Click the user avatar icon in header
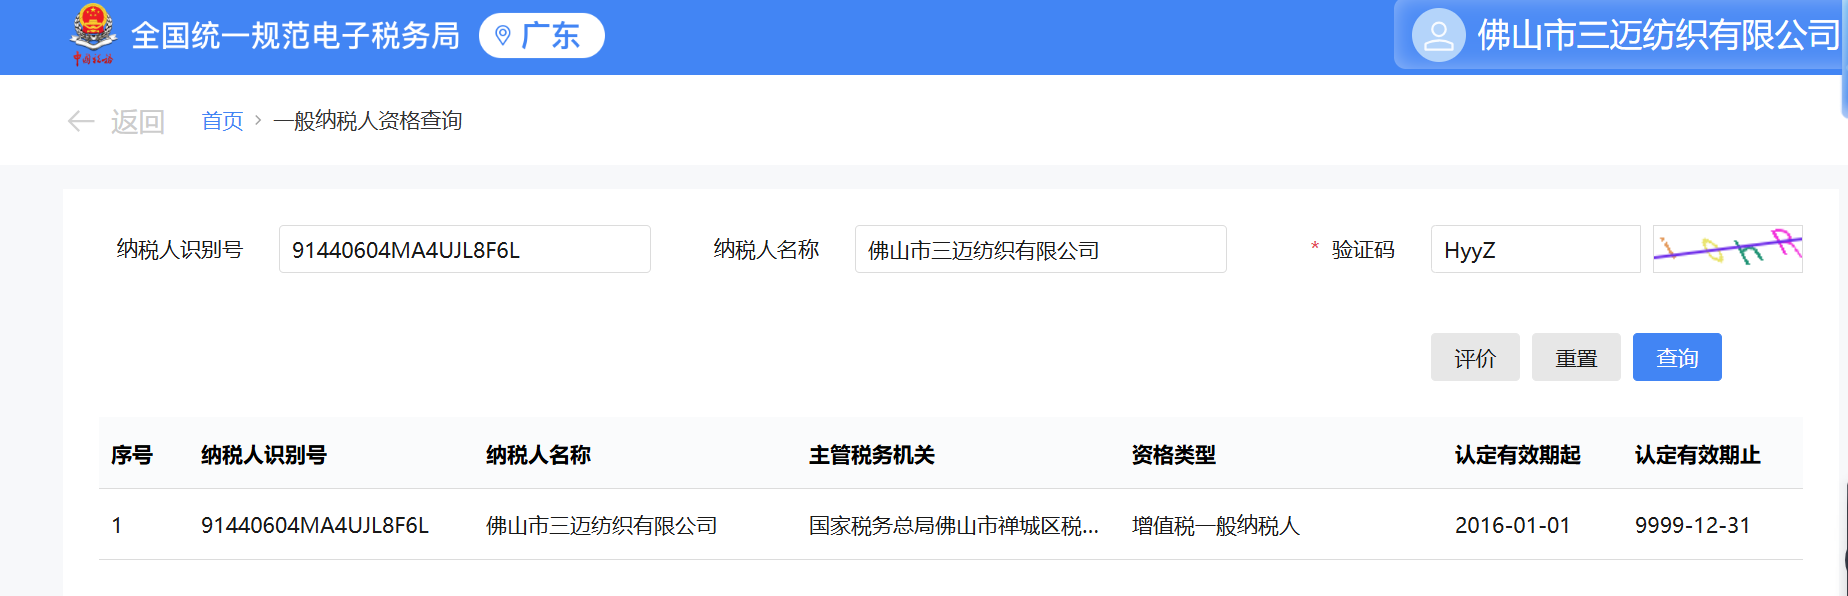 [x=1438, y=36]
